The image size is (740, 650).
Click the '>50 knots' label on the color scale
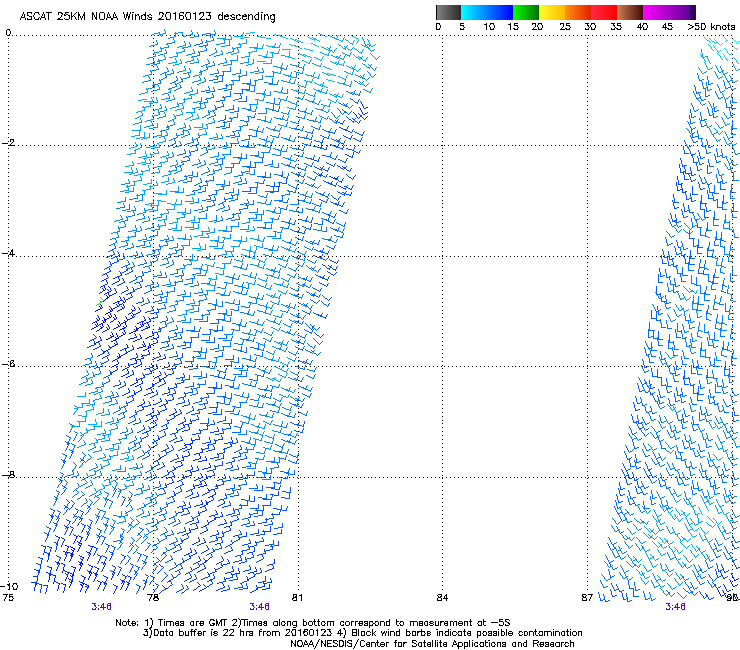pos(711,27)
